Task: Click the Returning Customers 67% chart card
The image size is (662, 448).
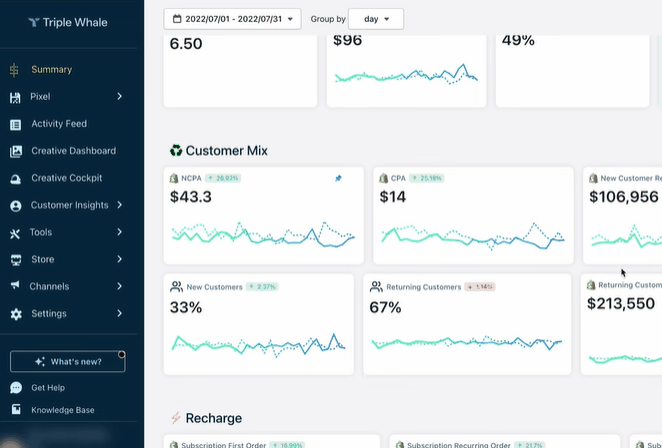Action: click(x=466, y=324)
